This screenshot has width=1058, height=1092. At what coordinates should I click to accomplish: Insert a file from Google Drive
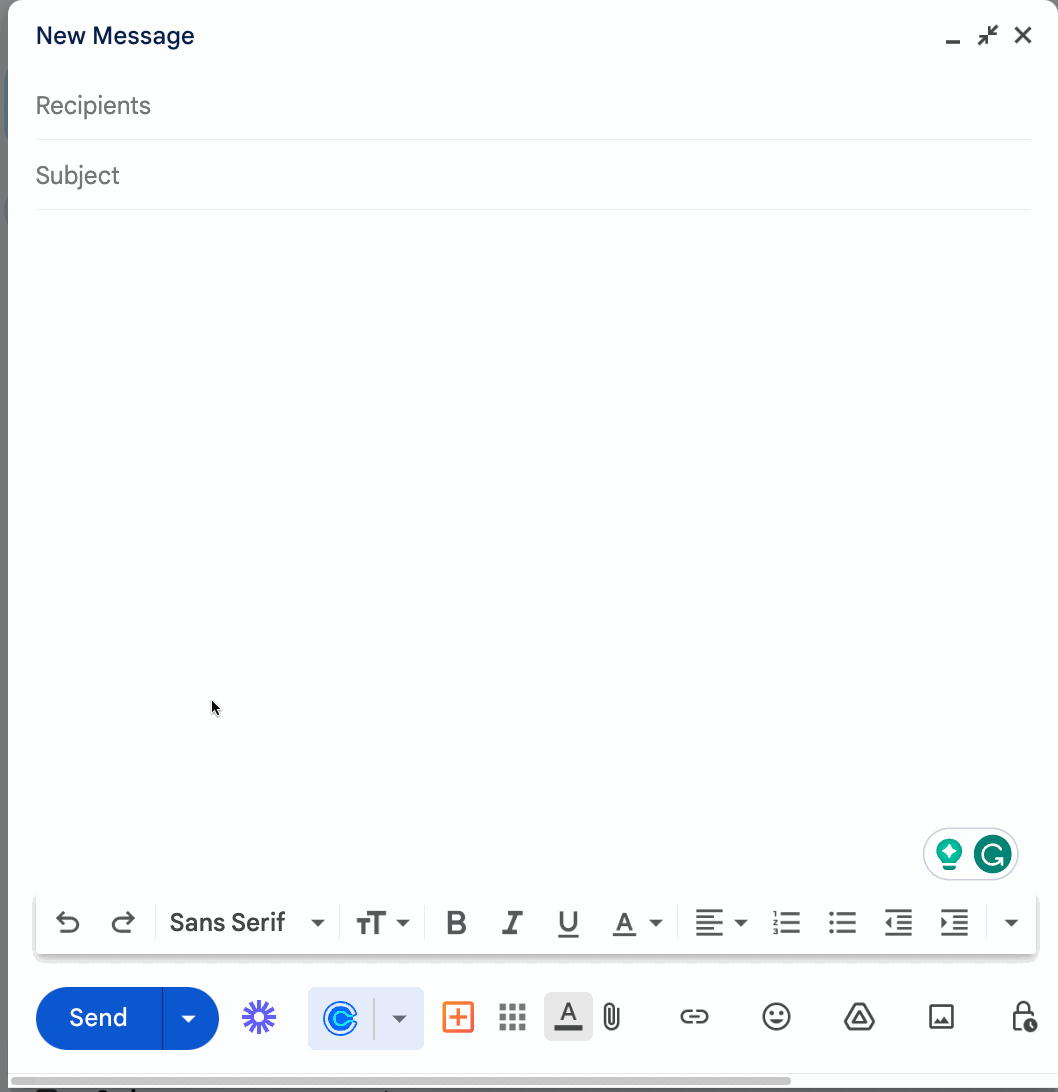(859, 1017)
